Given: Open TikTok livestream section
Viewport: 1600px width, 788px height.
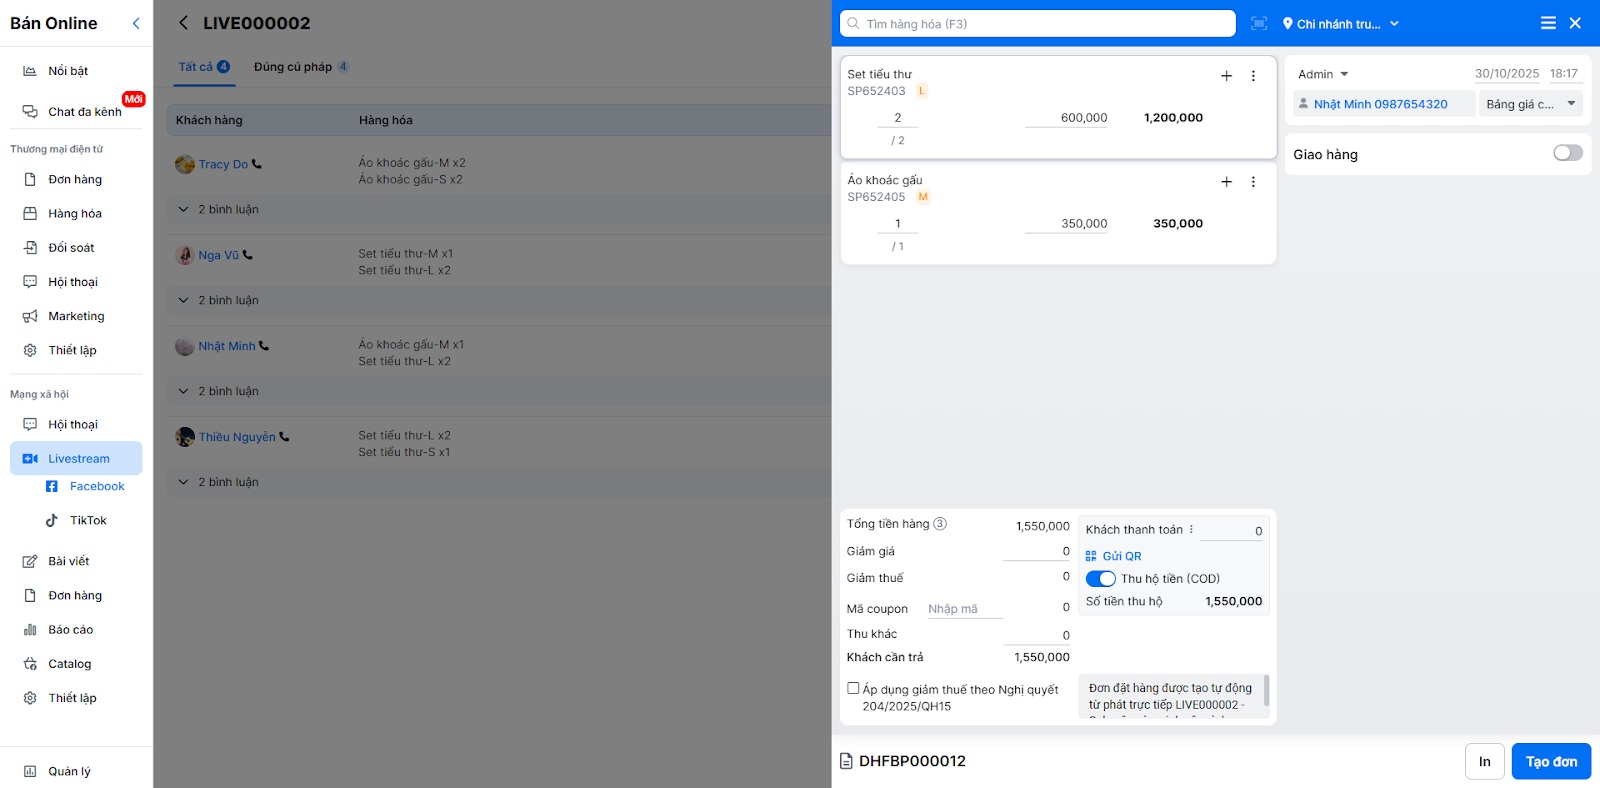Looking at the screenshot, I should tap(88, 521).
